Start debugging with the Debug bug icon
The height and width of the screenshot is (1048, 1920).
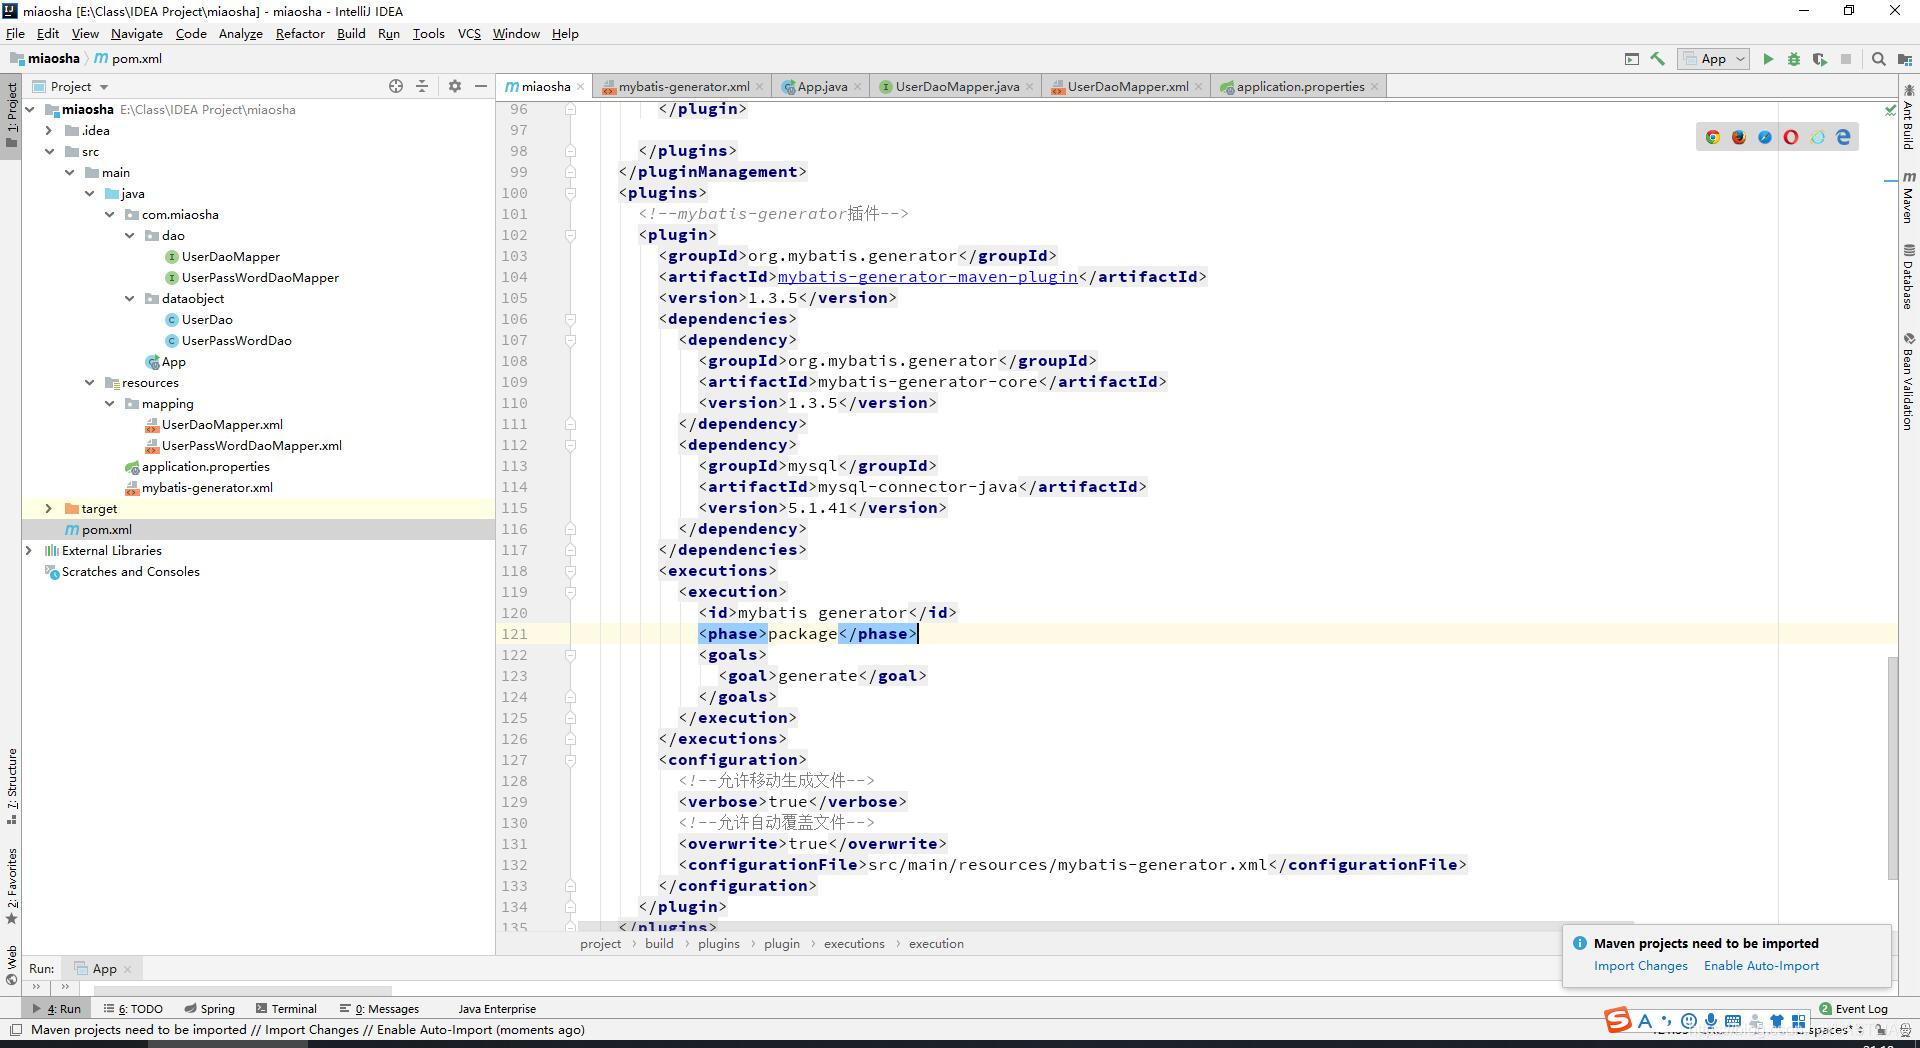tap(1794, 59)
